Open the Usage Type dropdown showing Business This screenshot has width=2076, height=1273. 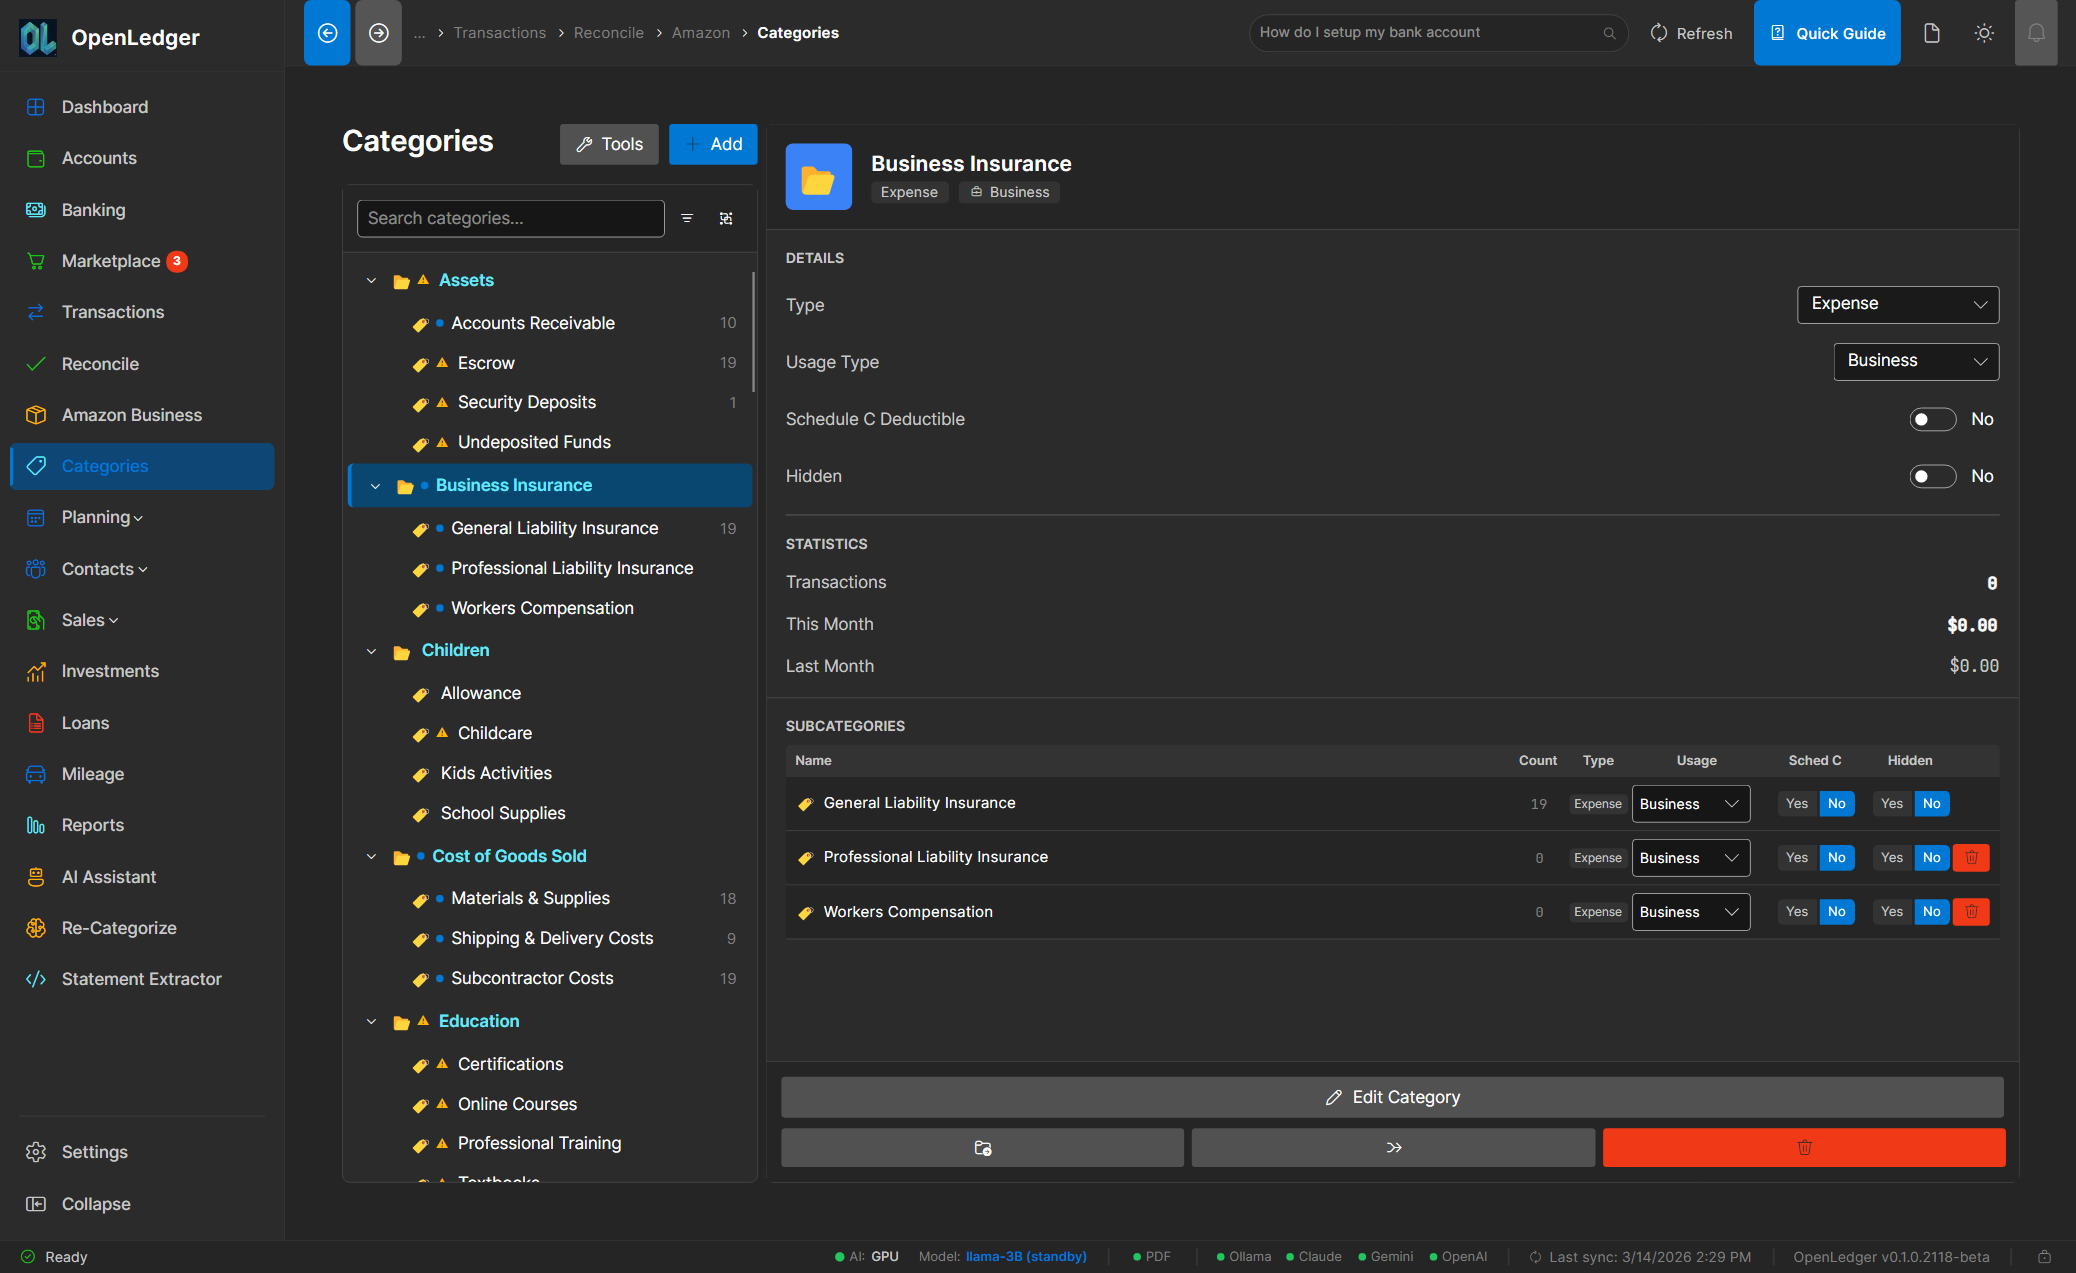coord(1915,361)
